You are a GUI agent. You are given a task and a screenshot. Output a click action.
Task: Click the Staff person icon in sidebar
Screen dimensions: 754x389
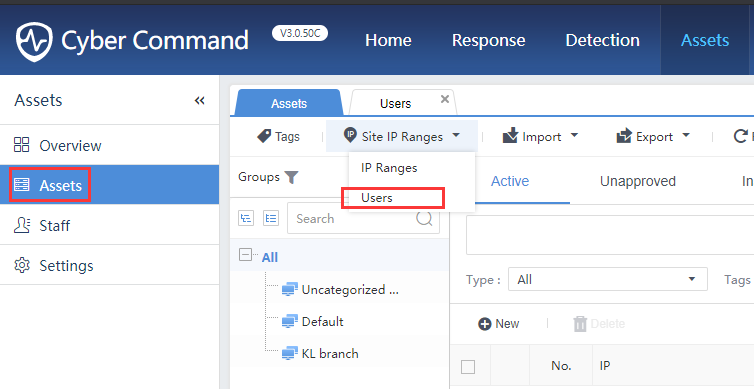(22, 225)
